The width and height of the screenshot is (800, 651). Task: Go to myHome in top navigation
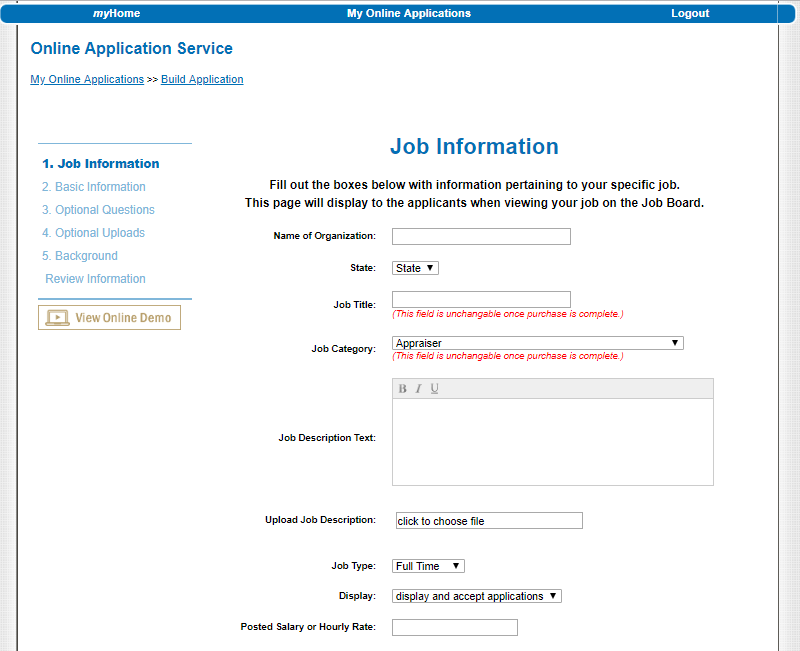(x=116, y=14)
